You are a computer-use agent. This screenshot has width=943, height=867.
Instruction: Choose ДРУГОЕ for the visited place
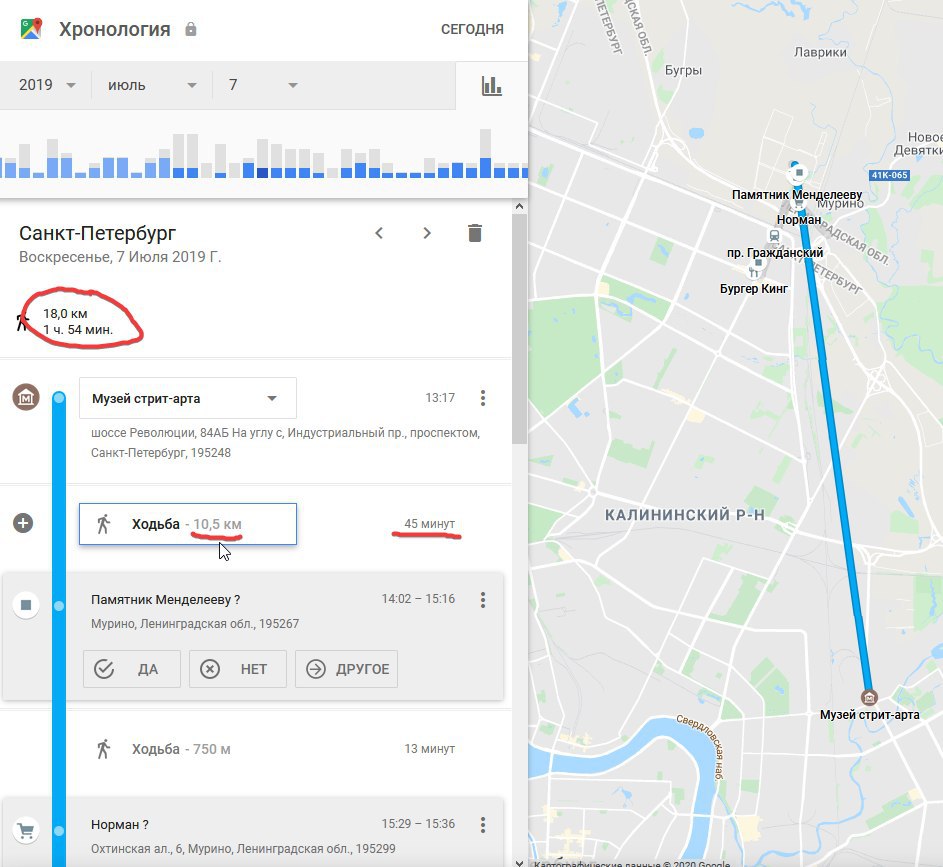(x=346, y=669)
